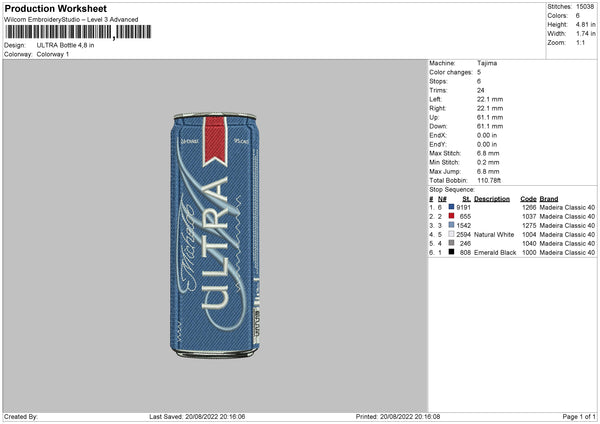Click the Max Stitch value '6.8 mm'
The width and height of the screenshot is (600, 424).
(x=488, y=153)
